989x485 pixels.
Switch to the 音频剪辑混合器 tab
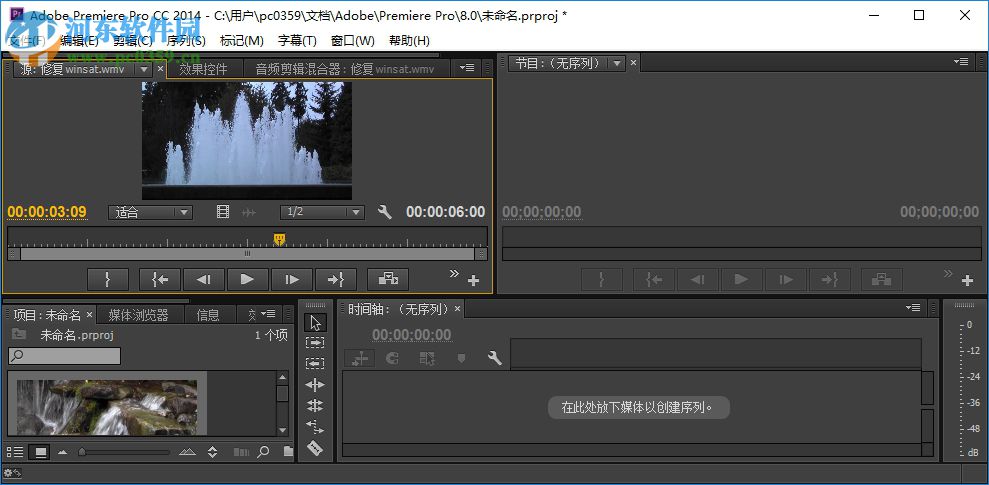(x=344, y=69)
